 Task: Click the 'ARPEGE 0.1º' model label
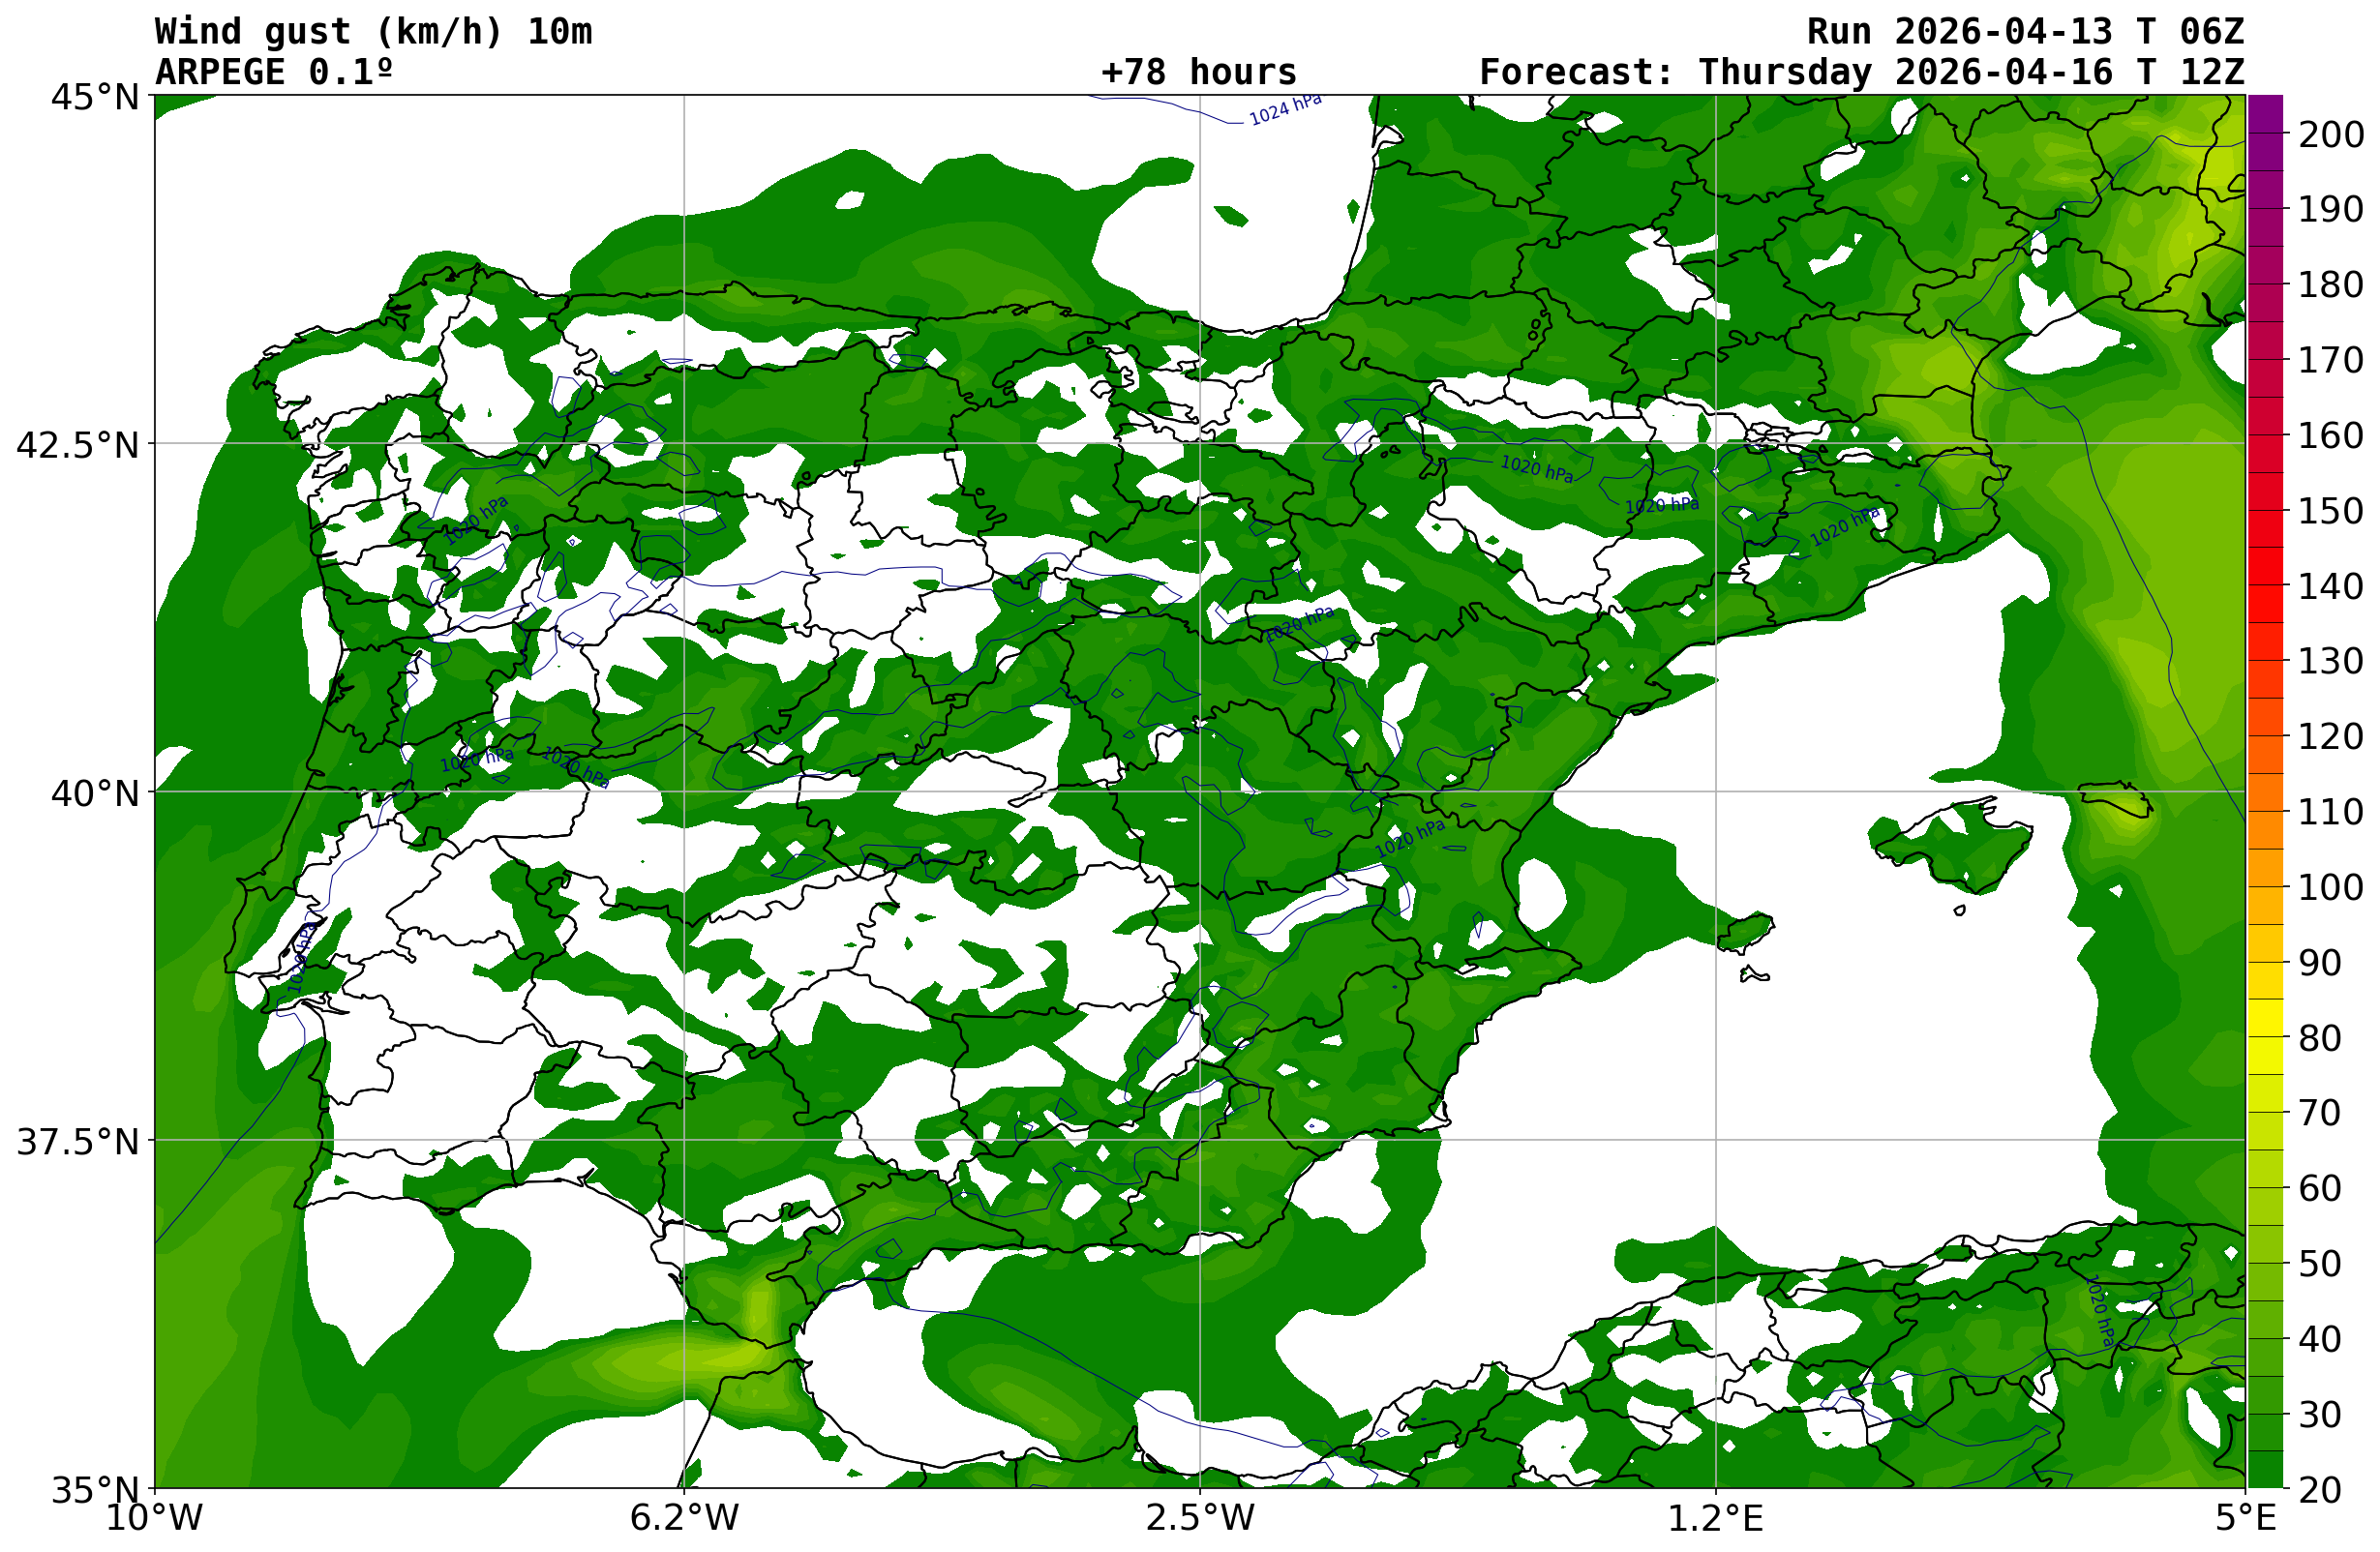click(274, 72)
